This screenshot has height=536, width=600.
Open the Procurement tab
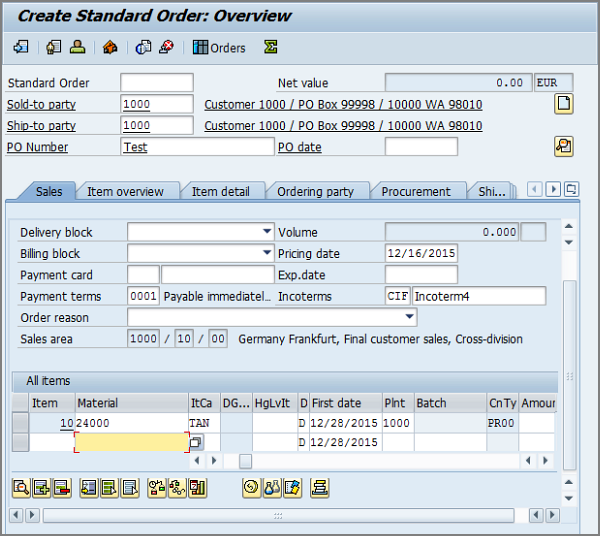point(416,191)
